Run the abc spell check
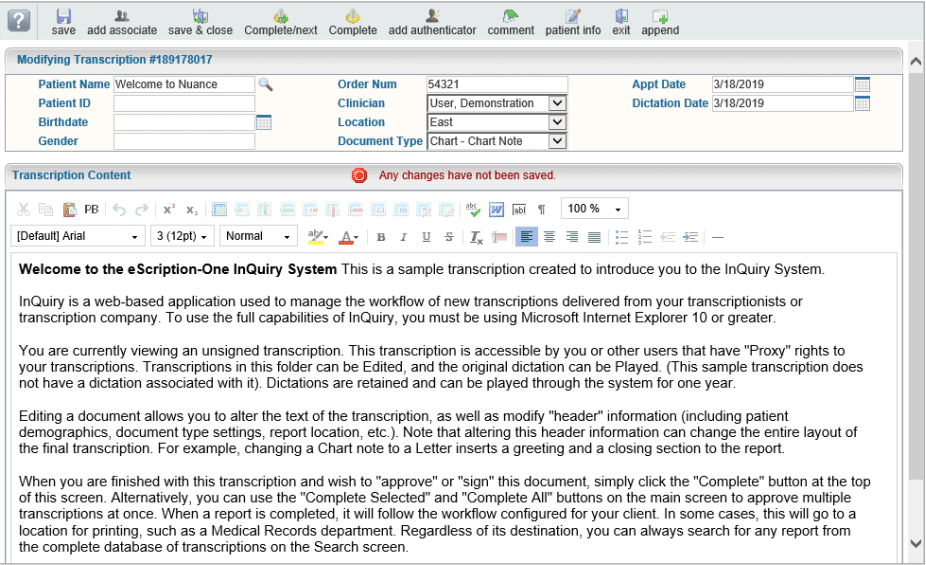Screen dimensions: 926x565 472,209
